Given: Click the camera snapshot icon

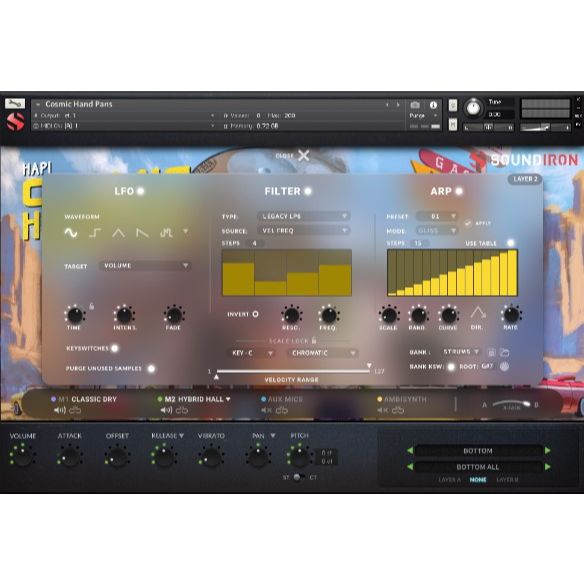Looking at the screenshot, I should pos(415,105).
